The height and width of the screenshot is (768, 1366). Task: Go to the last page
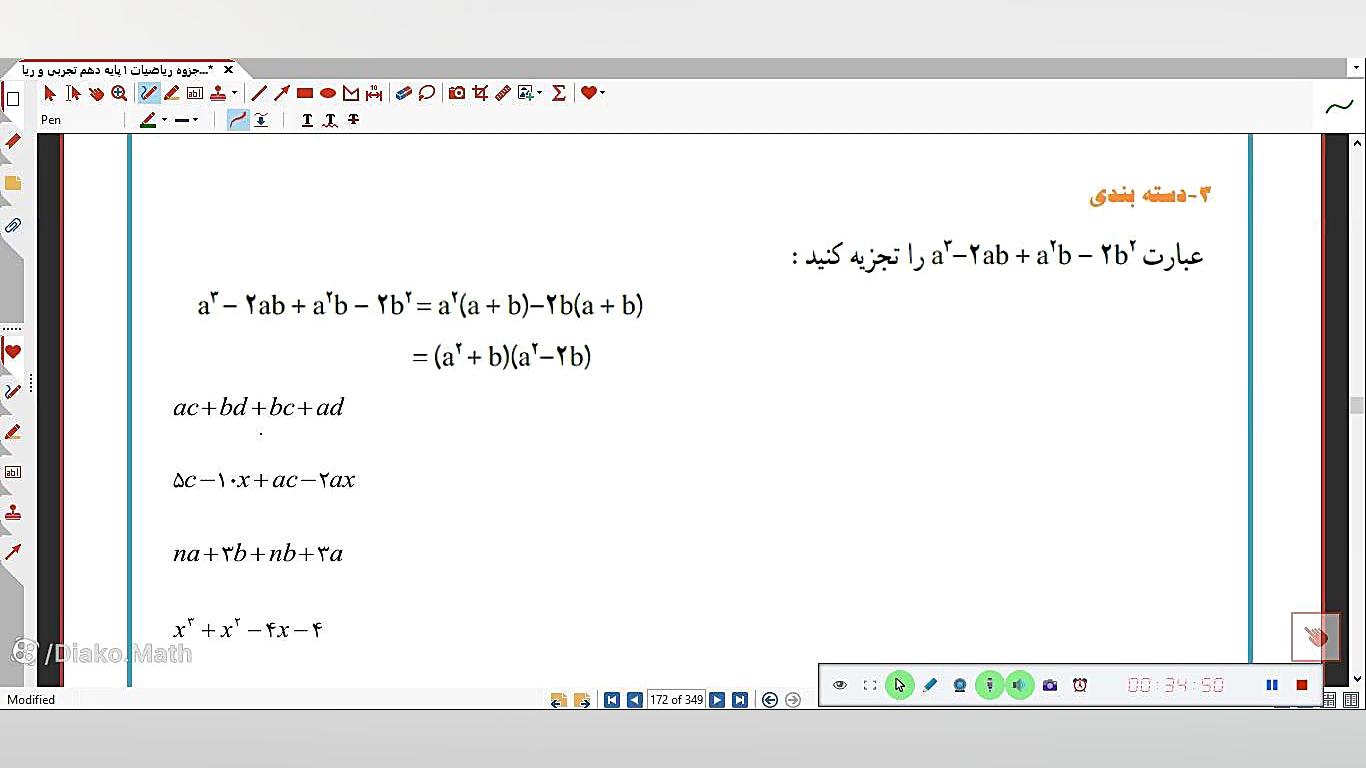click(740, 700)
